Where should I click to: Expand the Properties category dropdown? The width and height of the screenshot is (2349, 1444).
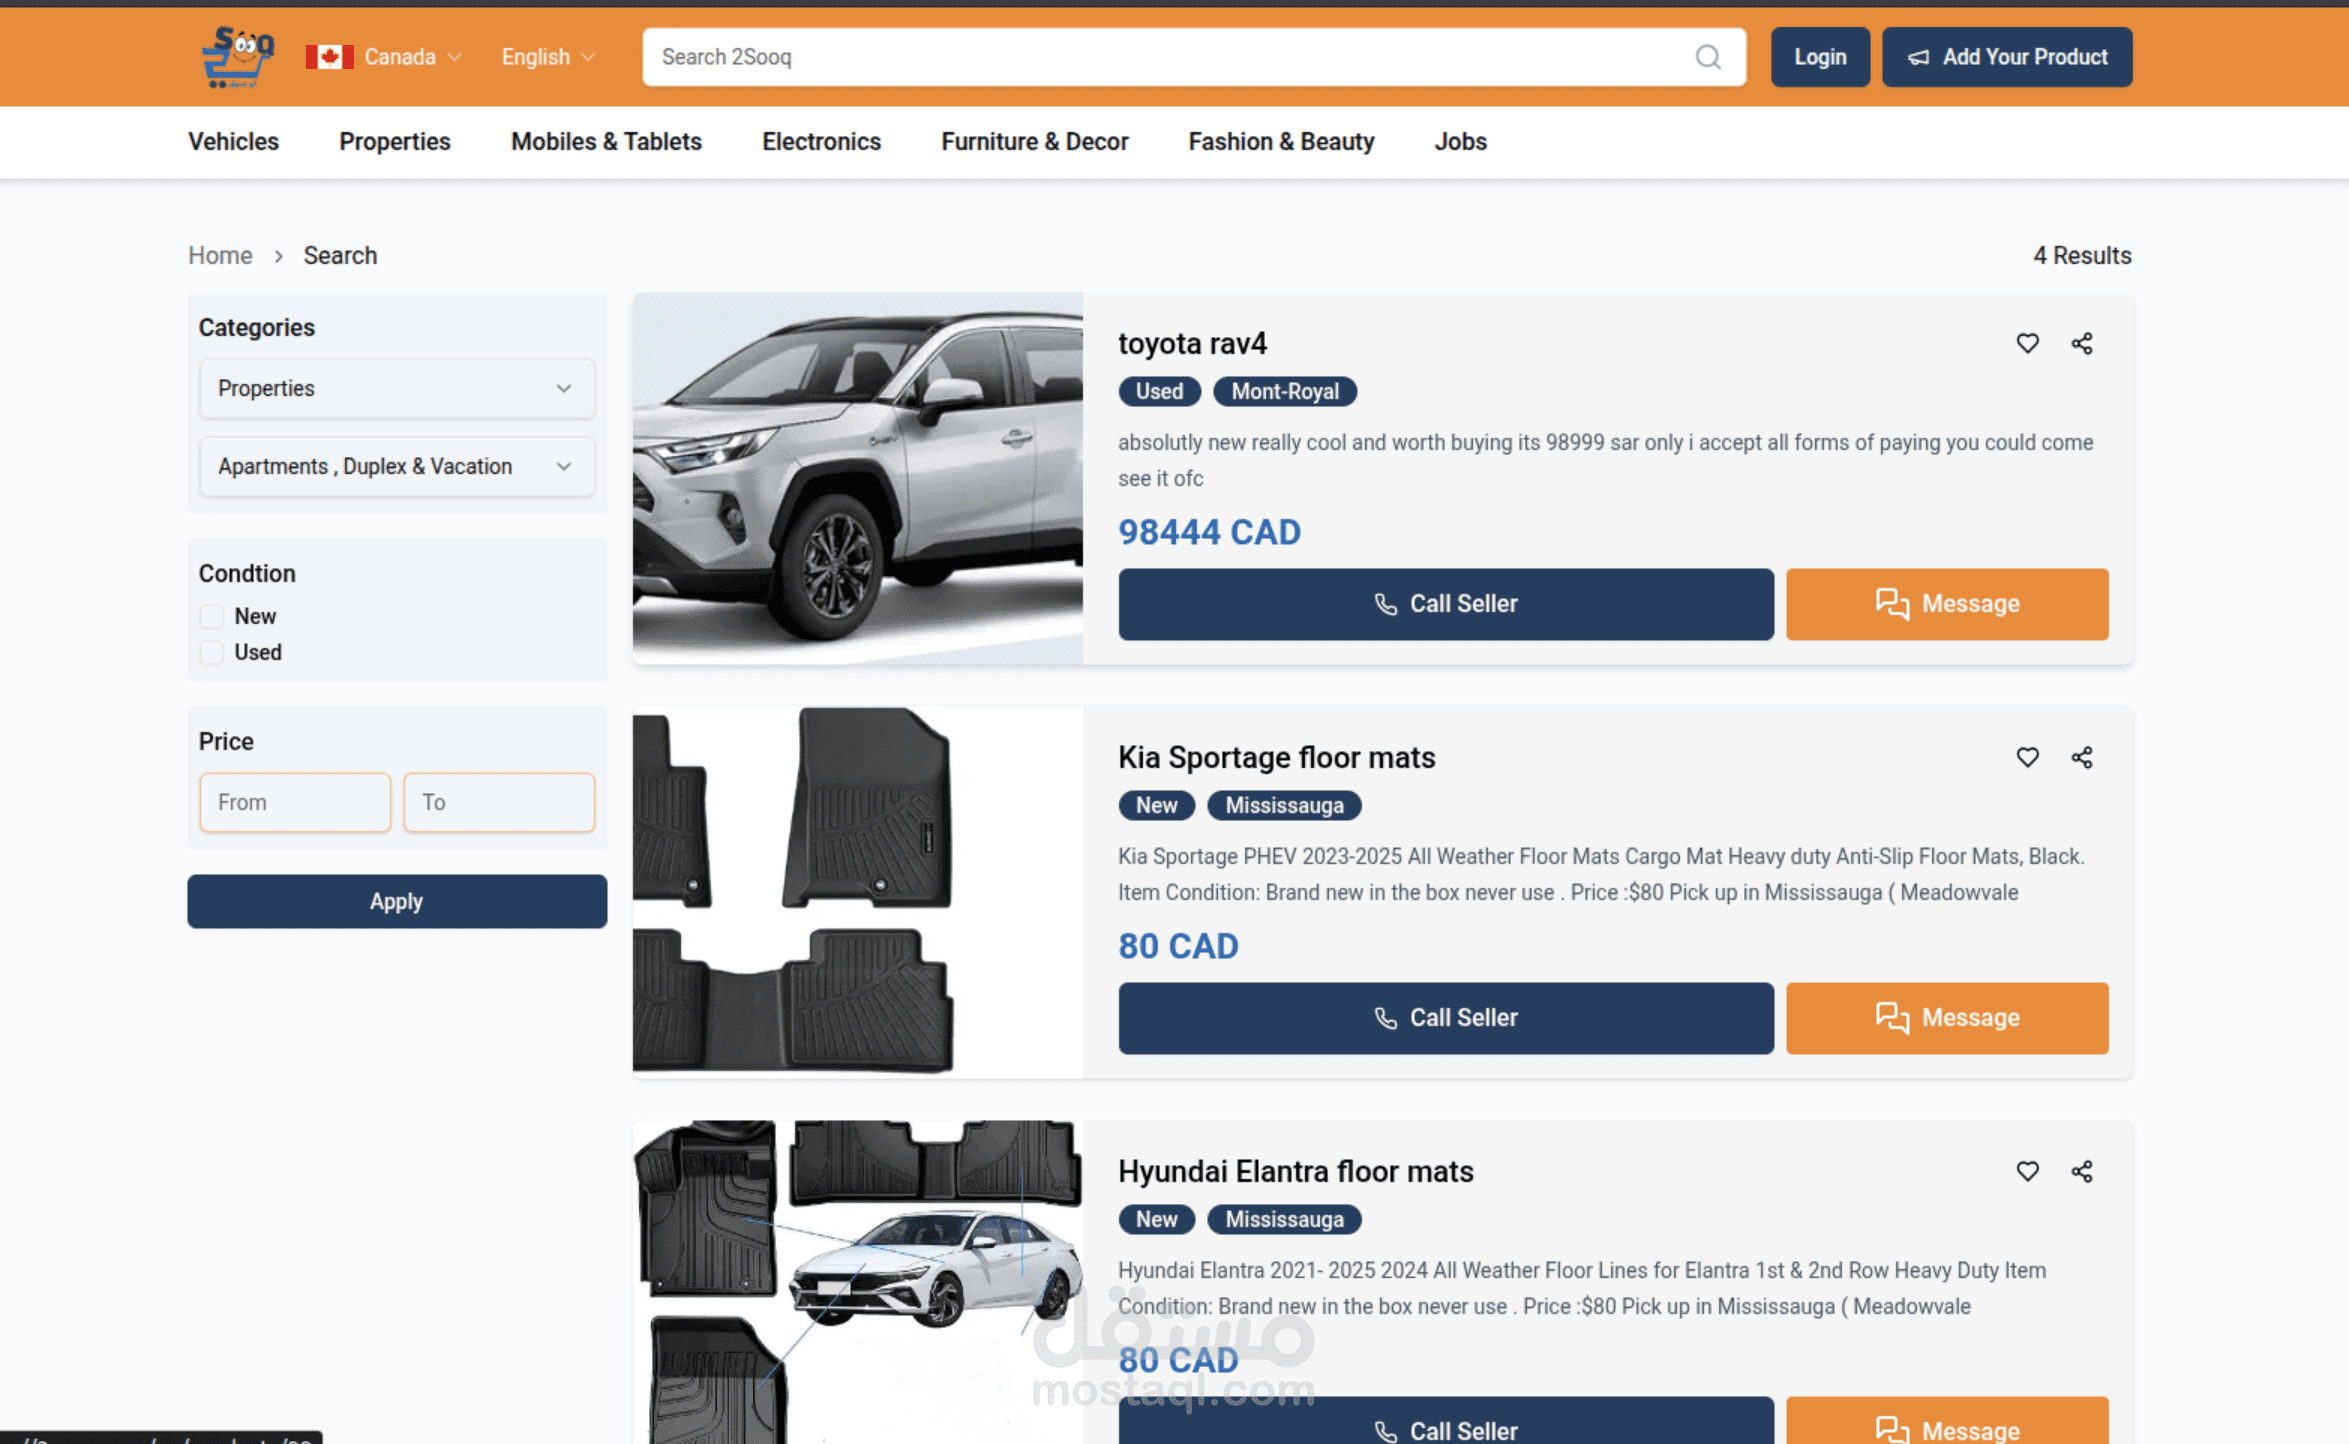click(x=396, y=388)
